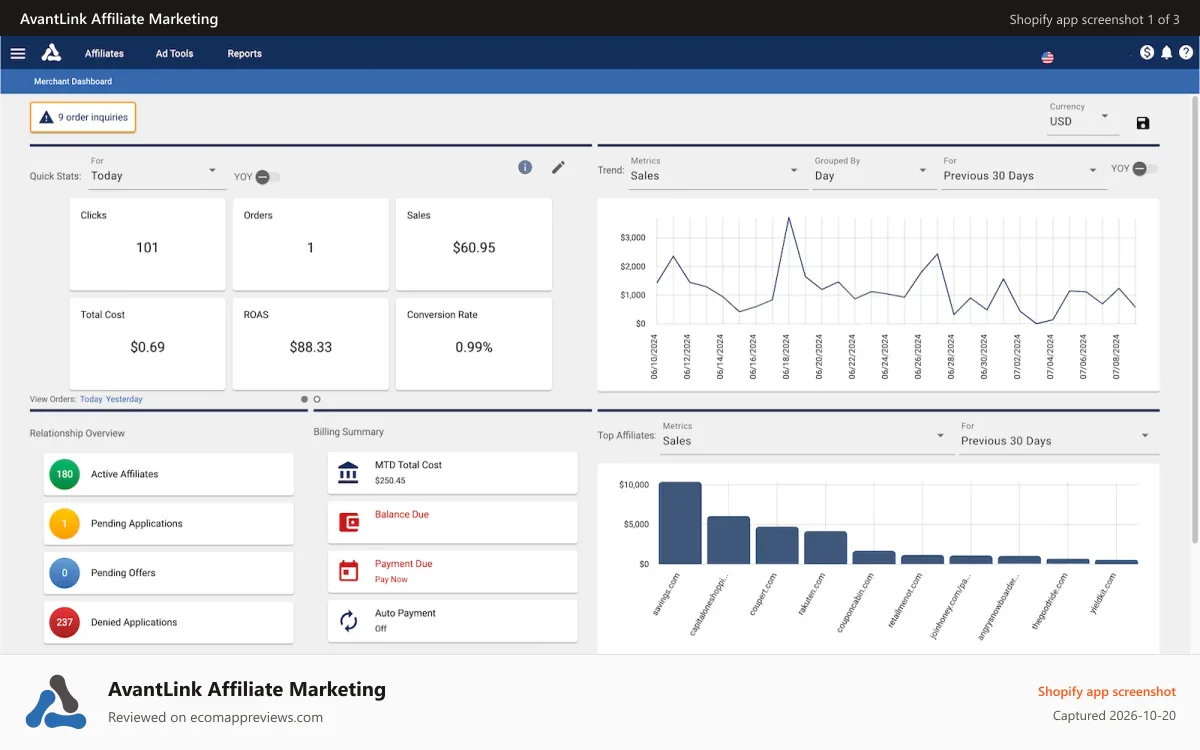Open the Top Affiliates Metrics Sales dropdown

click(x=806, y=436)
